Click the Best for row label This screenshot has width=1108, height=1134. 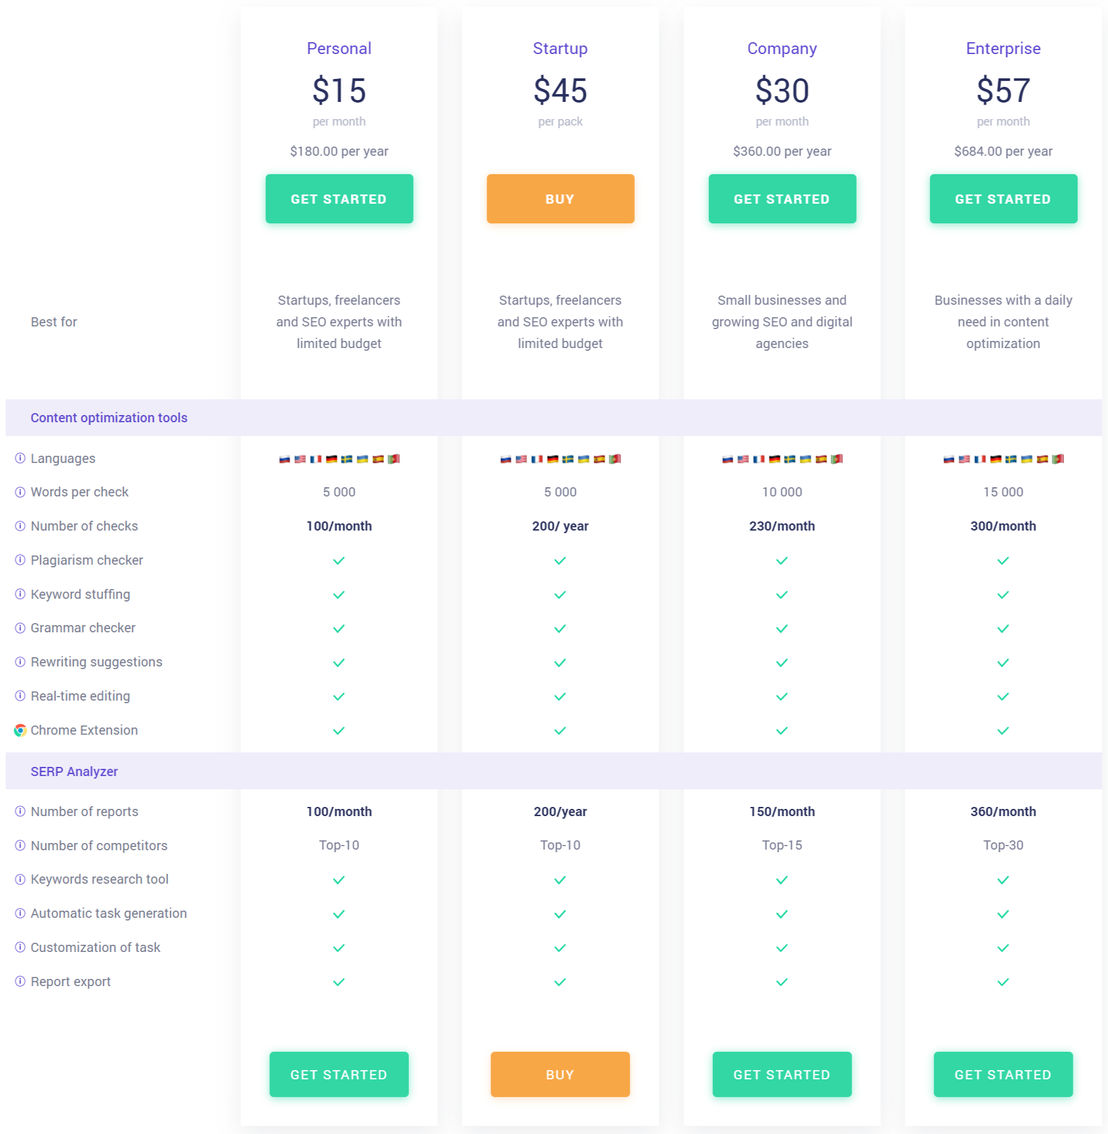[54, 322]
